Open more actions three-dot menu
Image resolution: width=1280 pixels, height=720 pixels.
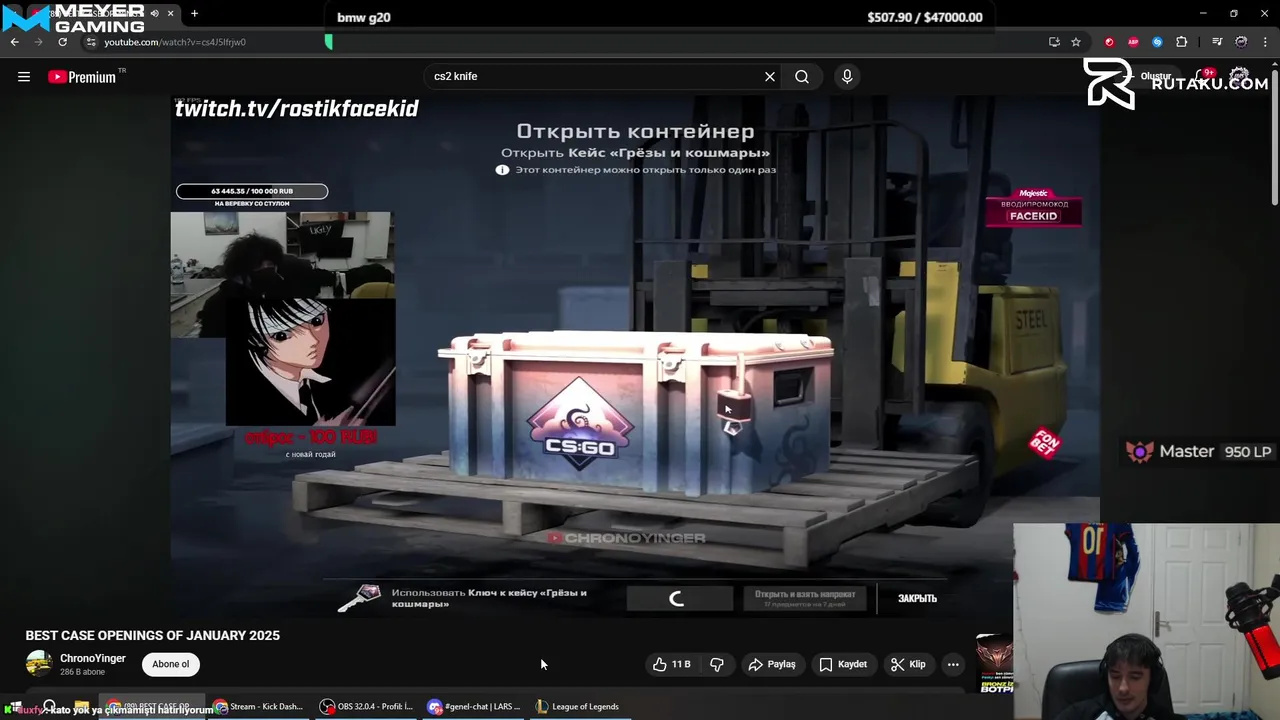pos(953,664)
